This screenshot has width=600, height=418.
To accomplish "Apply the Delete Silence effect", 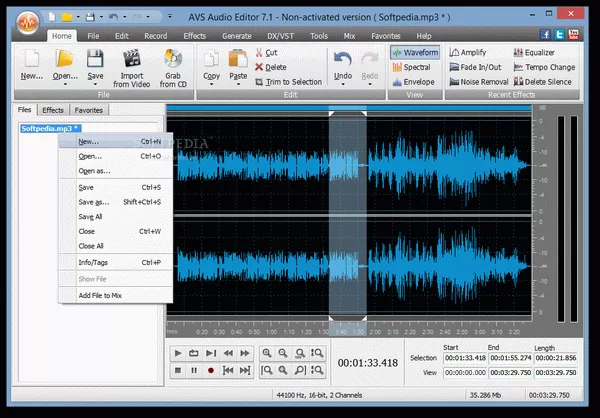I will [543, 82].
